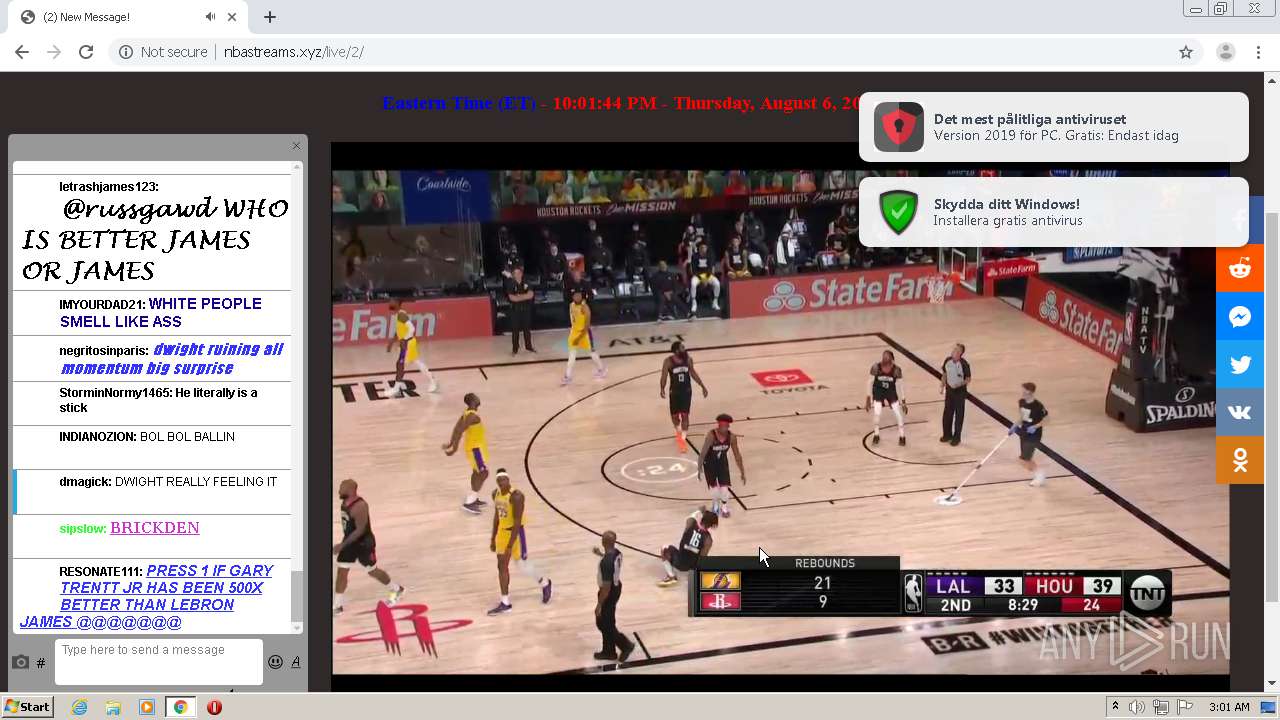1280x720 pixels.
Task: Click BRICKDEN message link
Action: coord(155,528)
